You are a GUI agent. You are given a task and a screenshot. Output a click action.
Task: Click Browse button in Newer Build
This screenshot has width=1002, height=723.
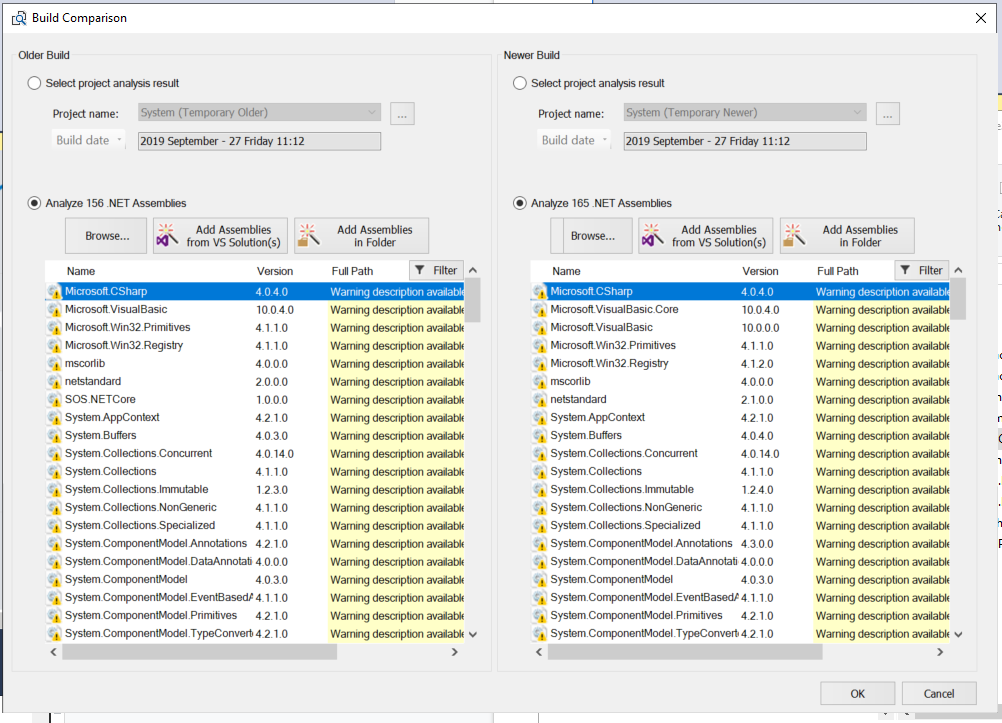pos(592,236)
